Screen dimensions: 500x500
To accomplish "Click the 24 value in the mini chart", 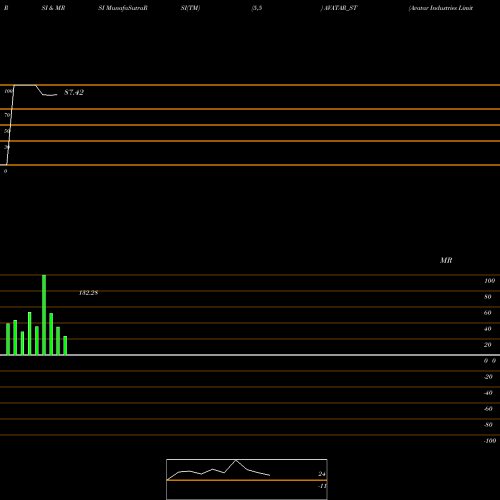I will (x=322, y=474).
